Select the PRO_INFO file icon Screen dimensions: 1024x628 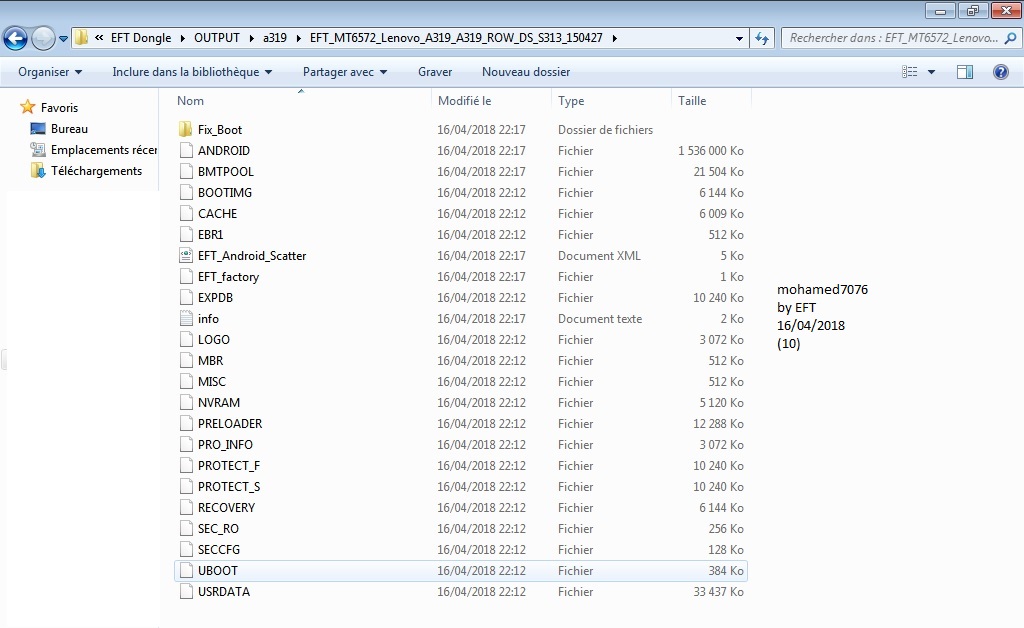(x=186, y=445)
